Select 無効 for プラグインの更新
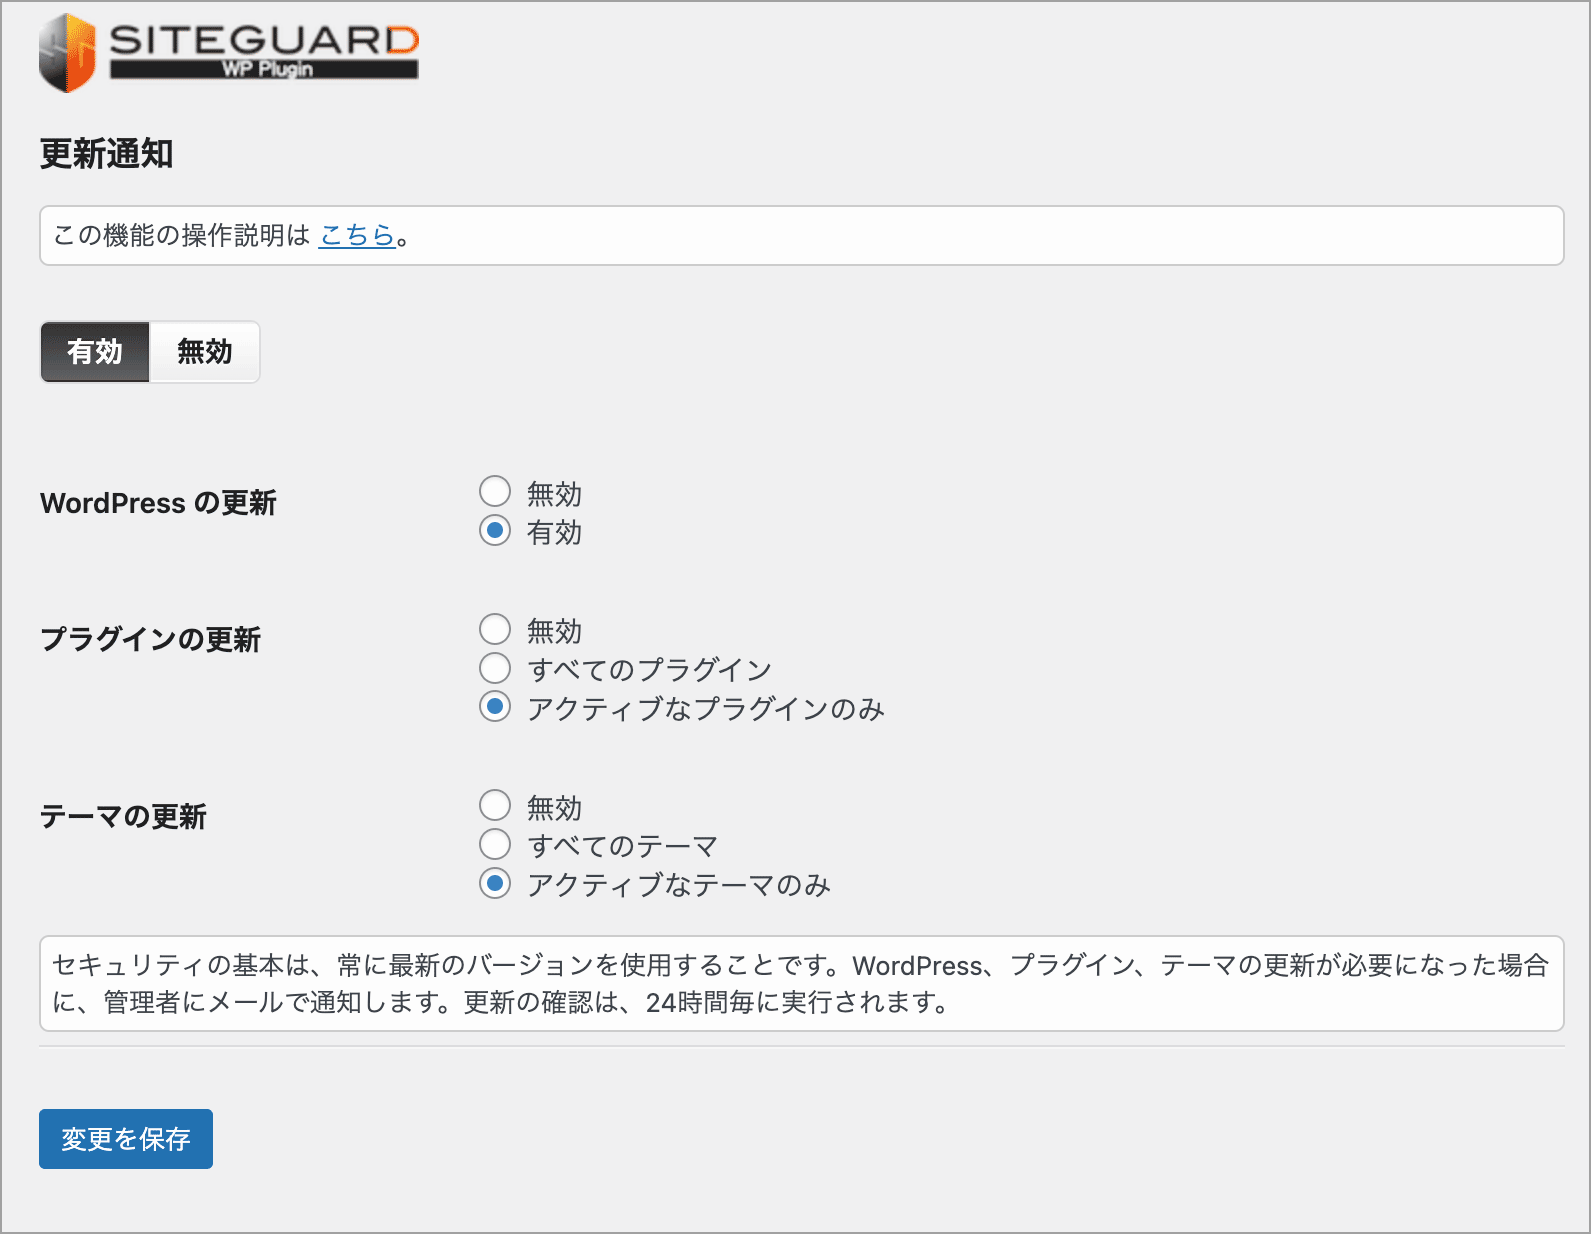 495,629
